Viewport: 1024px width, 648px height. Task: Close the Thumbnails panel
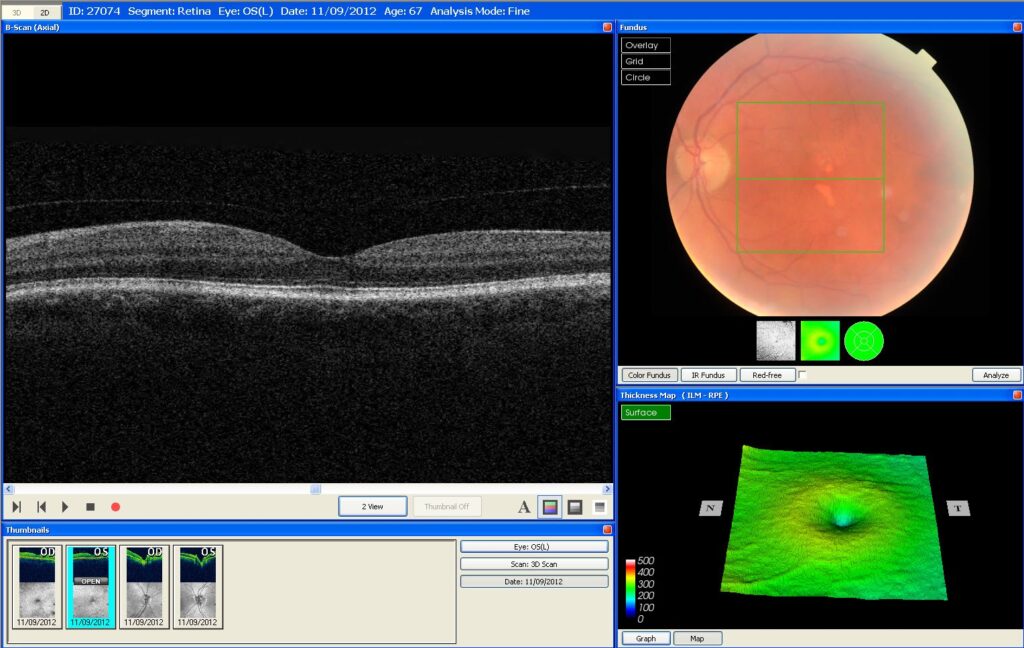(x=607, y=530)
